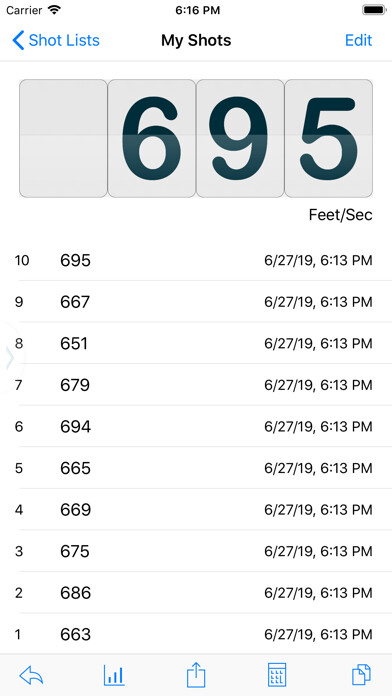Screen dimensions: 392x696
Task: Select shot 3 with velocity 675
Action: coord(196,551)
